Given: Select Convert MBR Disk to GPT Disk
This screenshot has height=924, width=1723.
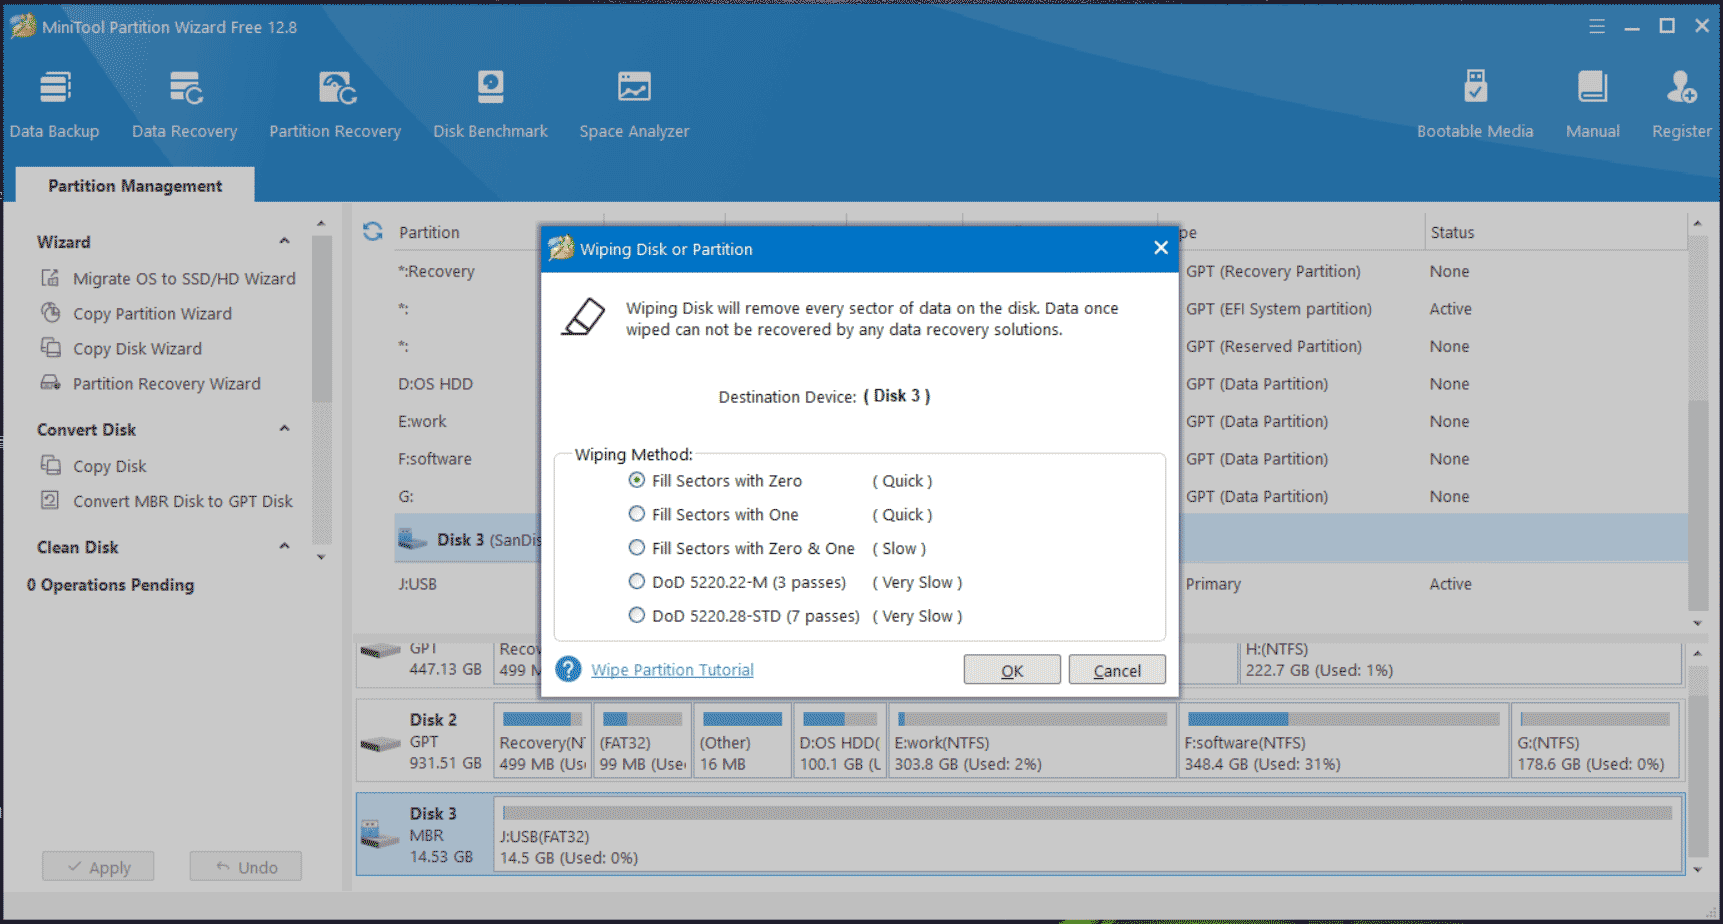Looking at the screenshot, I should tap(183, 501).
